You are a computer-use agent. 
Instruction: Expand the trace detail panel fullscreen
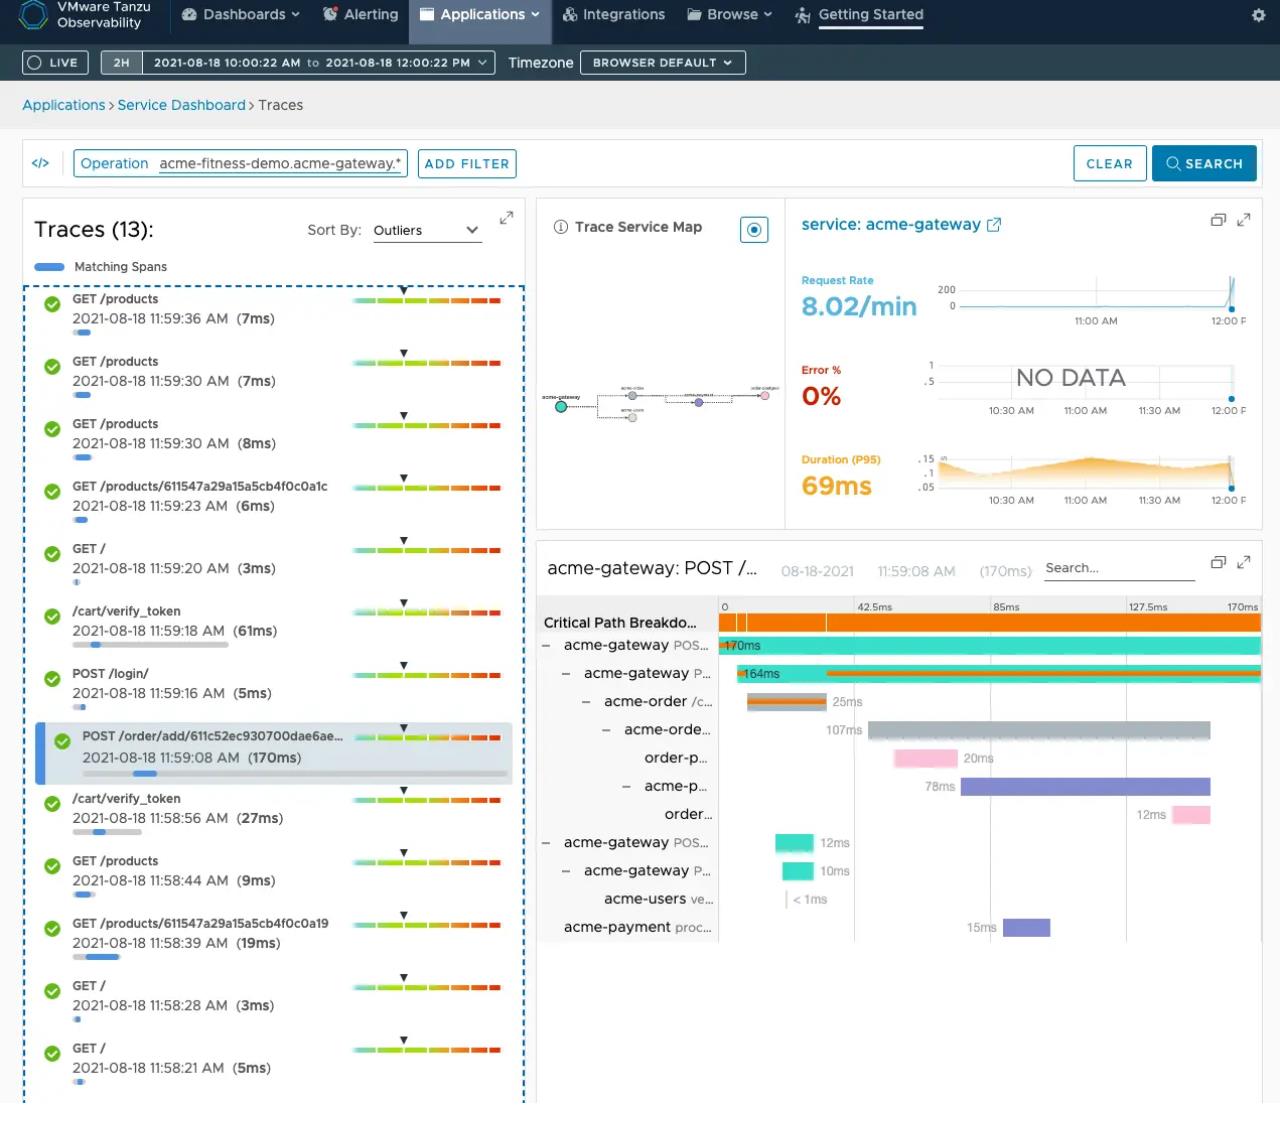[1244, 563]
